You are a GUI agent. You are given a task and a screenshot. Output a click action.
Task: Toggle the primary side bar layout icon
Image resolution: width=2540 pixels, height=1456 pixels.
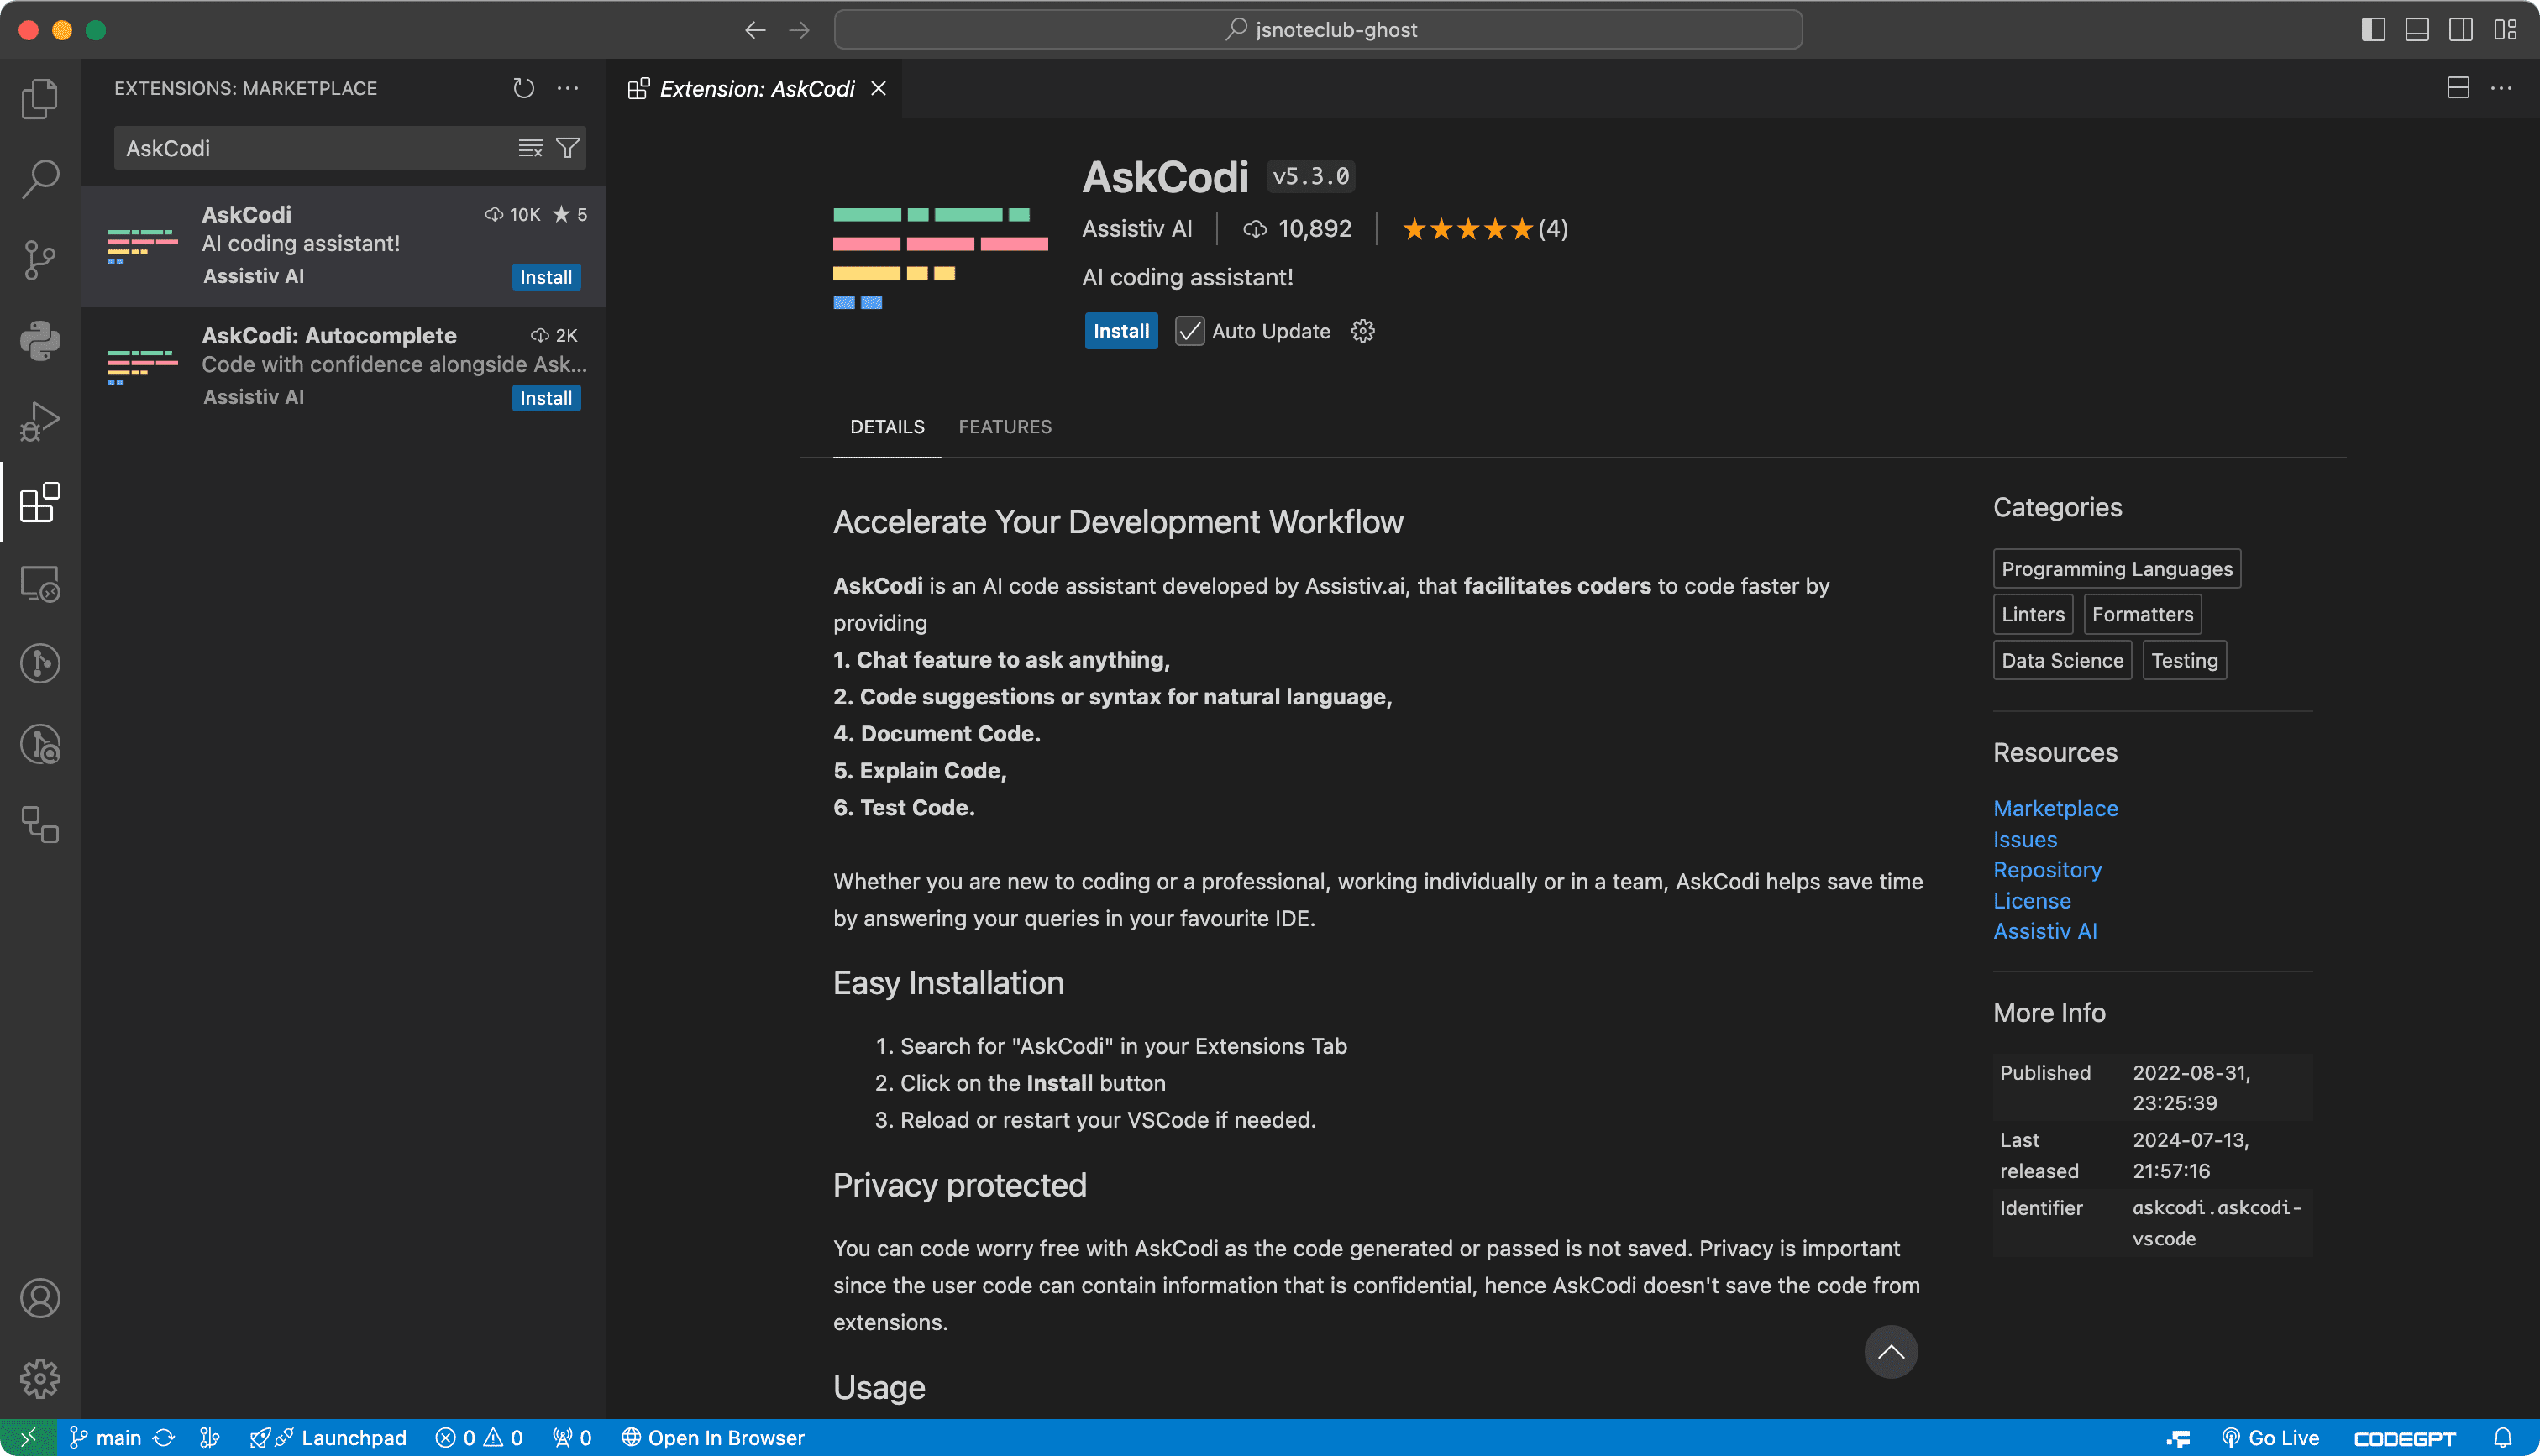2373,30
